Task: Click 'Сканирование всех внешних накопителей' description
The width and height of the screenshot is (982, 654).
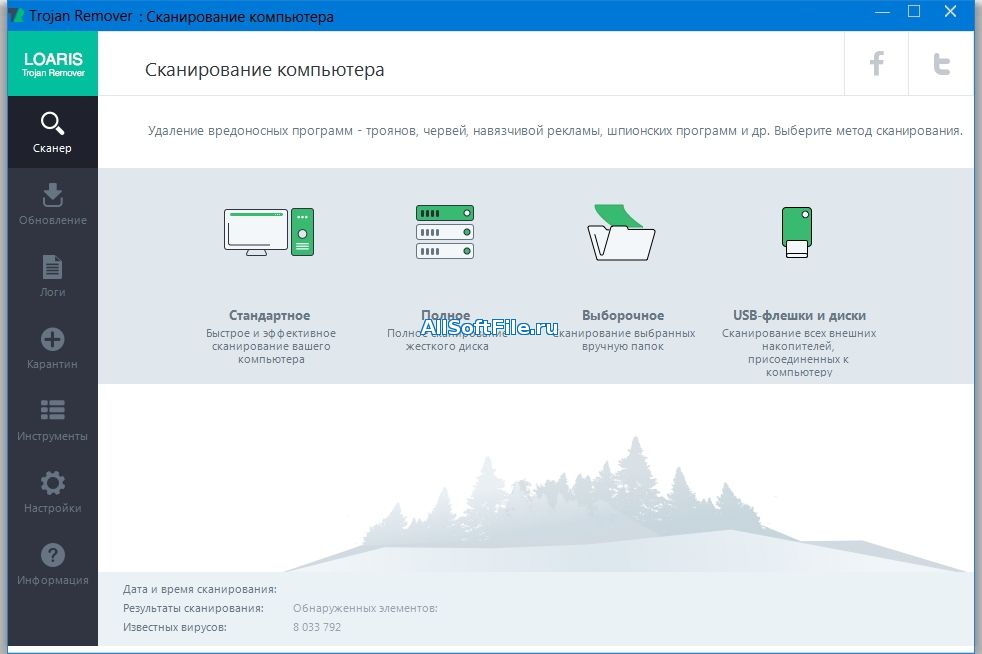Action: [799, 353]
